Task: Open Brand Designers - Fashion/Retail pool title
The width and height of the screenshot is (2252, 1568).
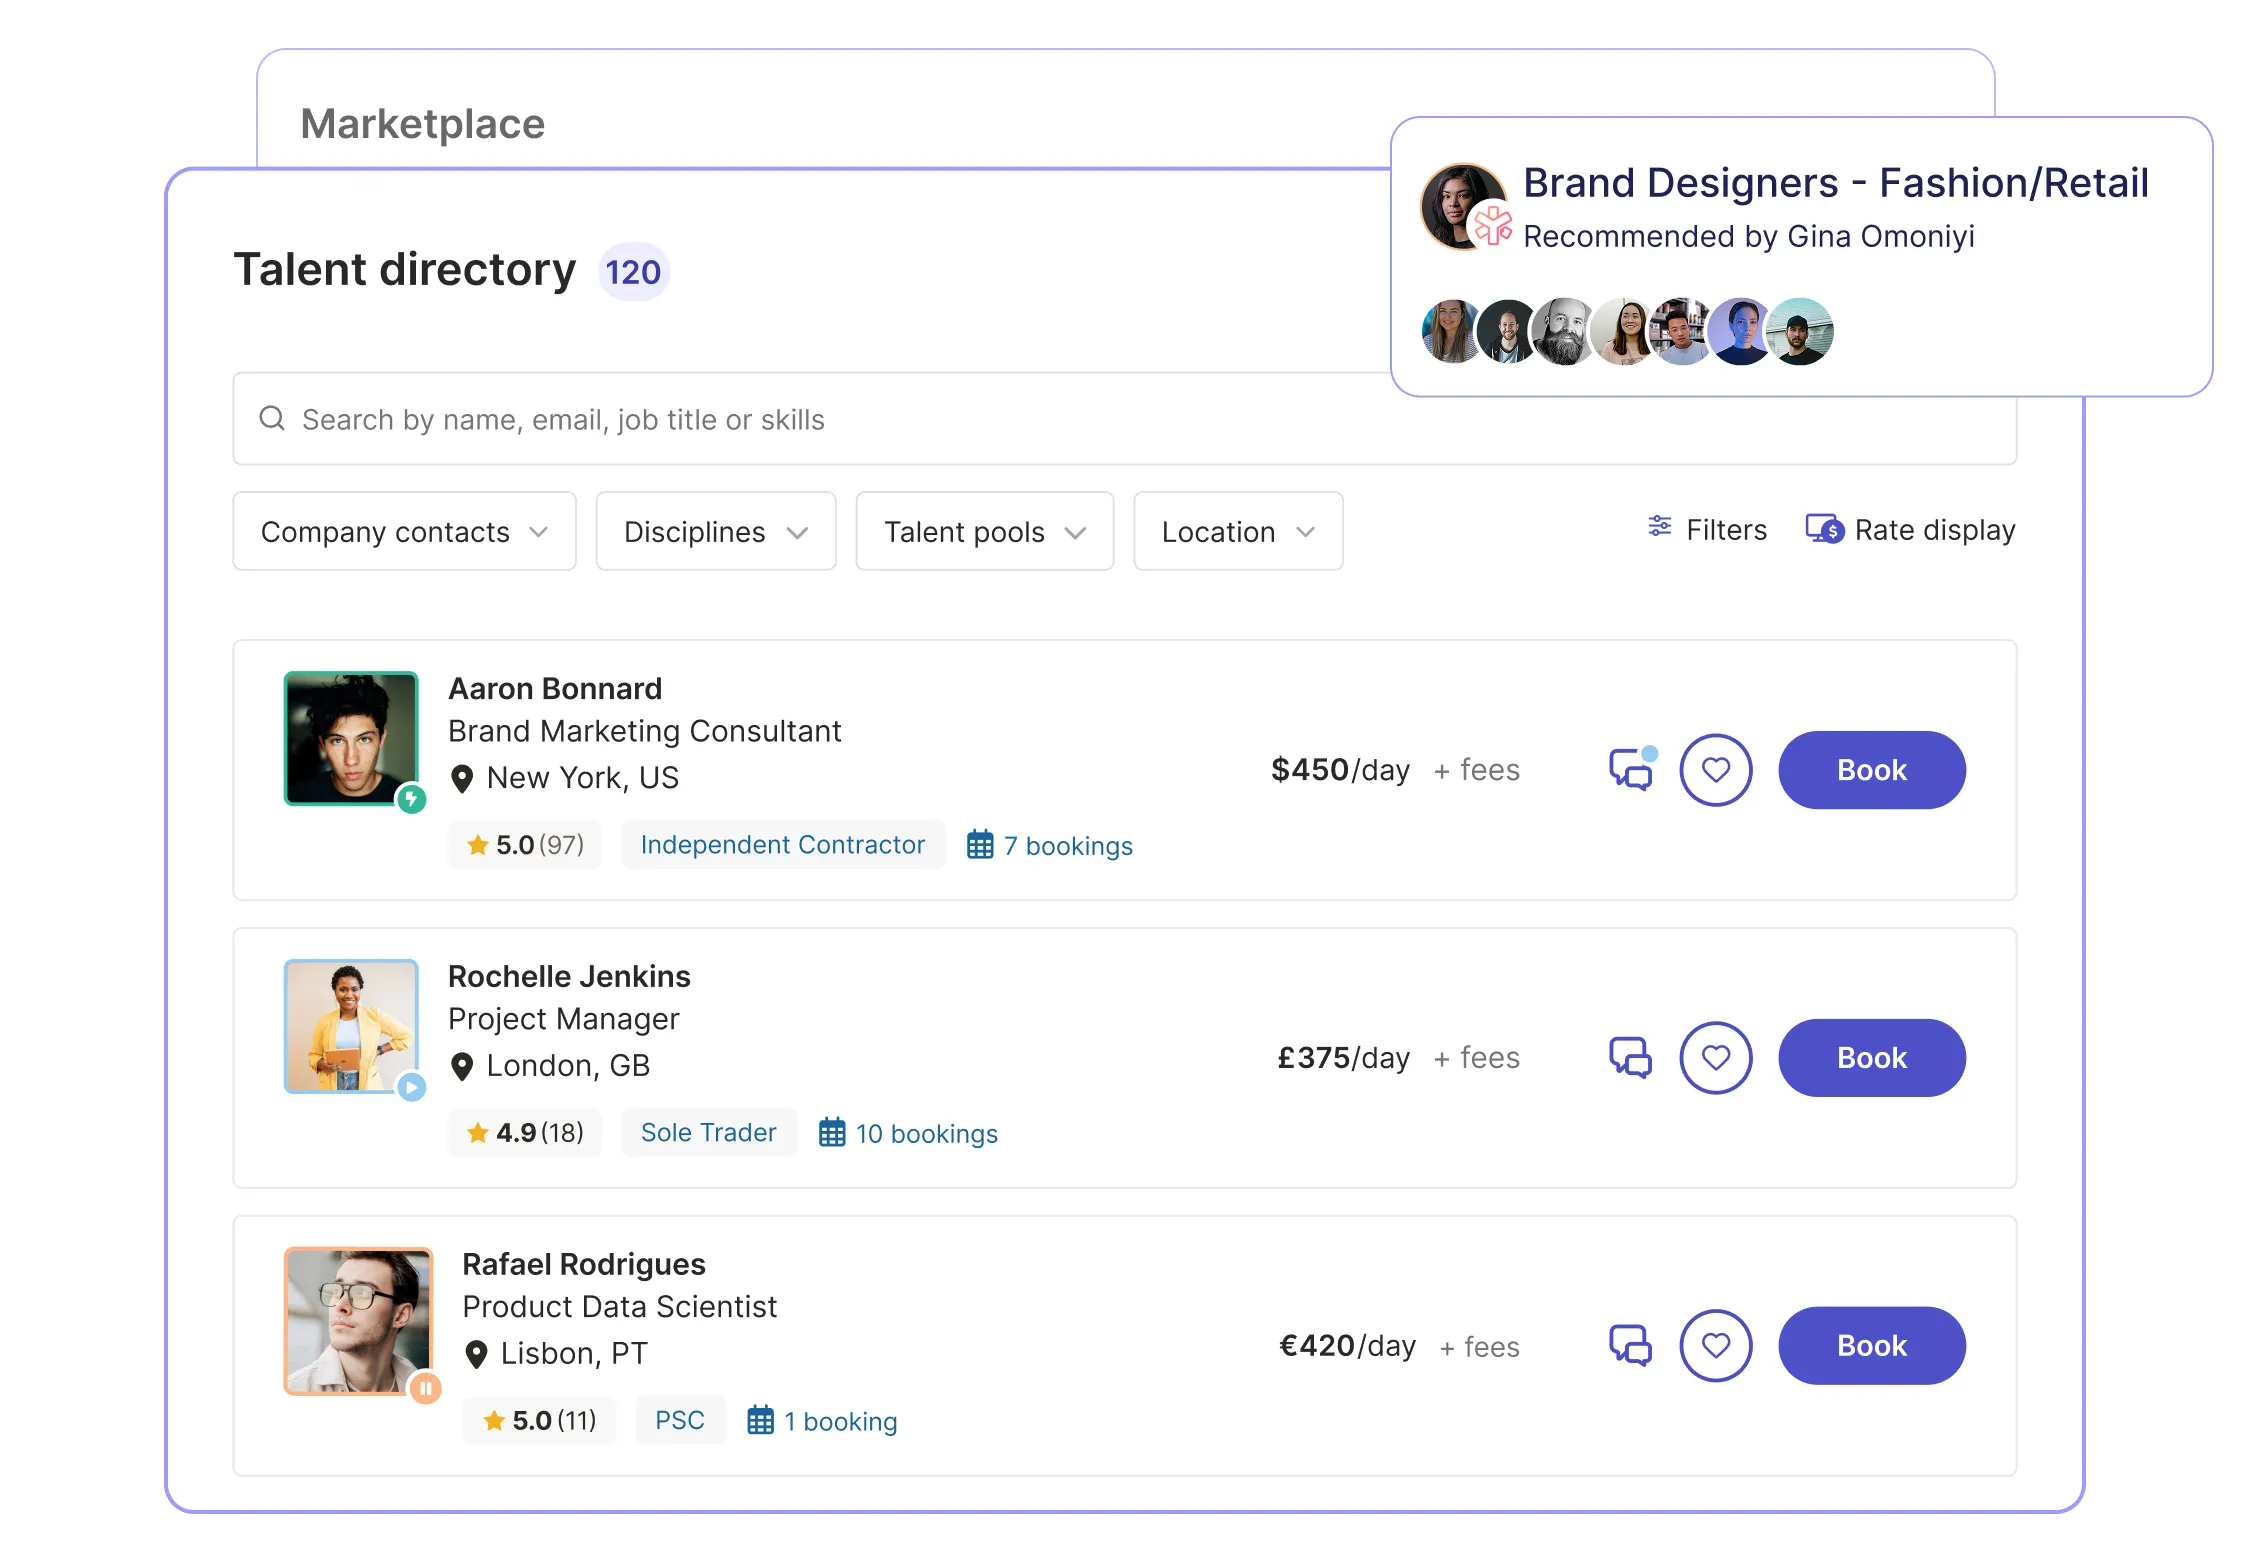Action: point(1835,183)
